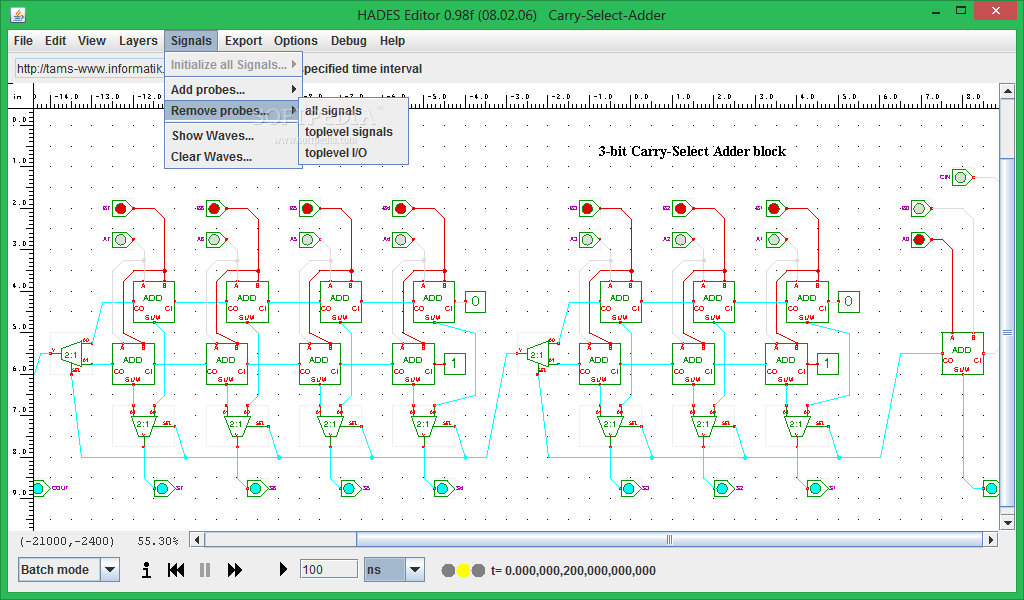This screenshot has height=600, width=1024.
Task: Select the upper ADD block under B7
Action: click(x=153, y=302)
